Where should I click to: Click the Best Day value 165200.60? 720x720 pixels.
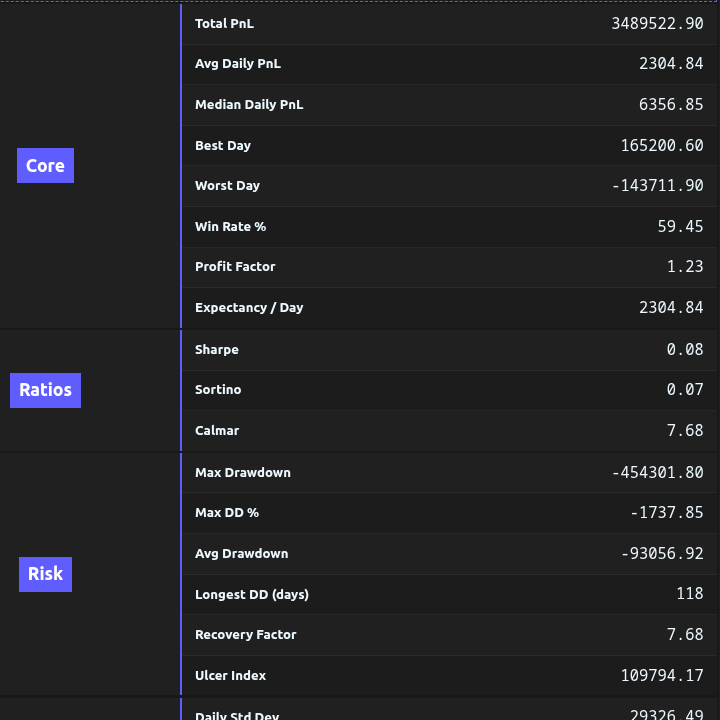661,146
